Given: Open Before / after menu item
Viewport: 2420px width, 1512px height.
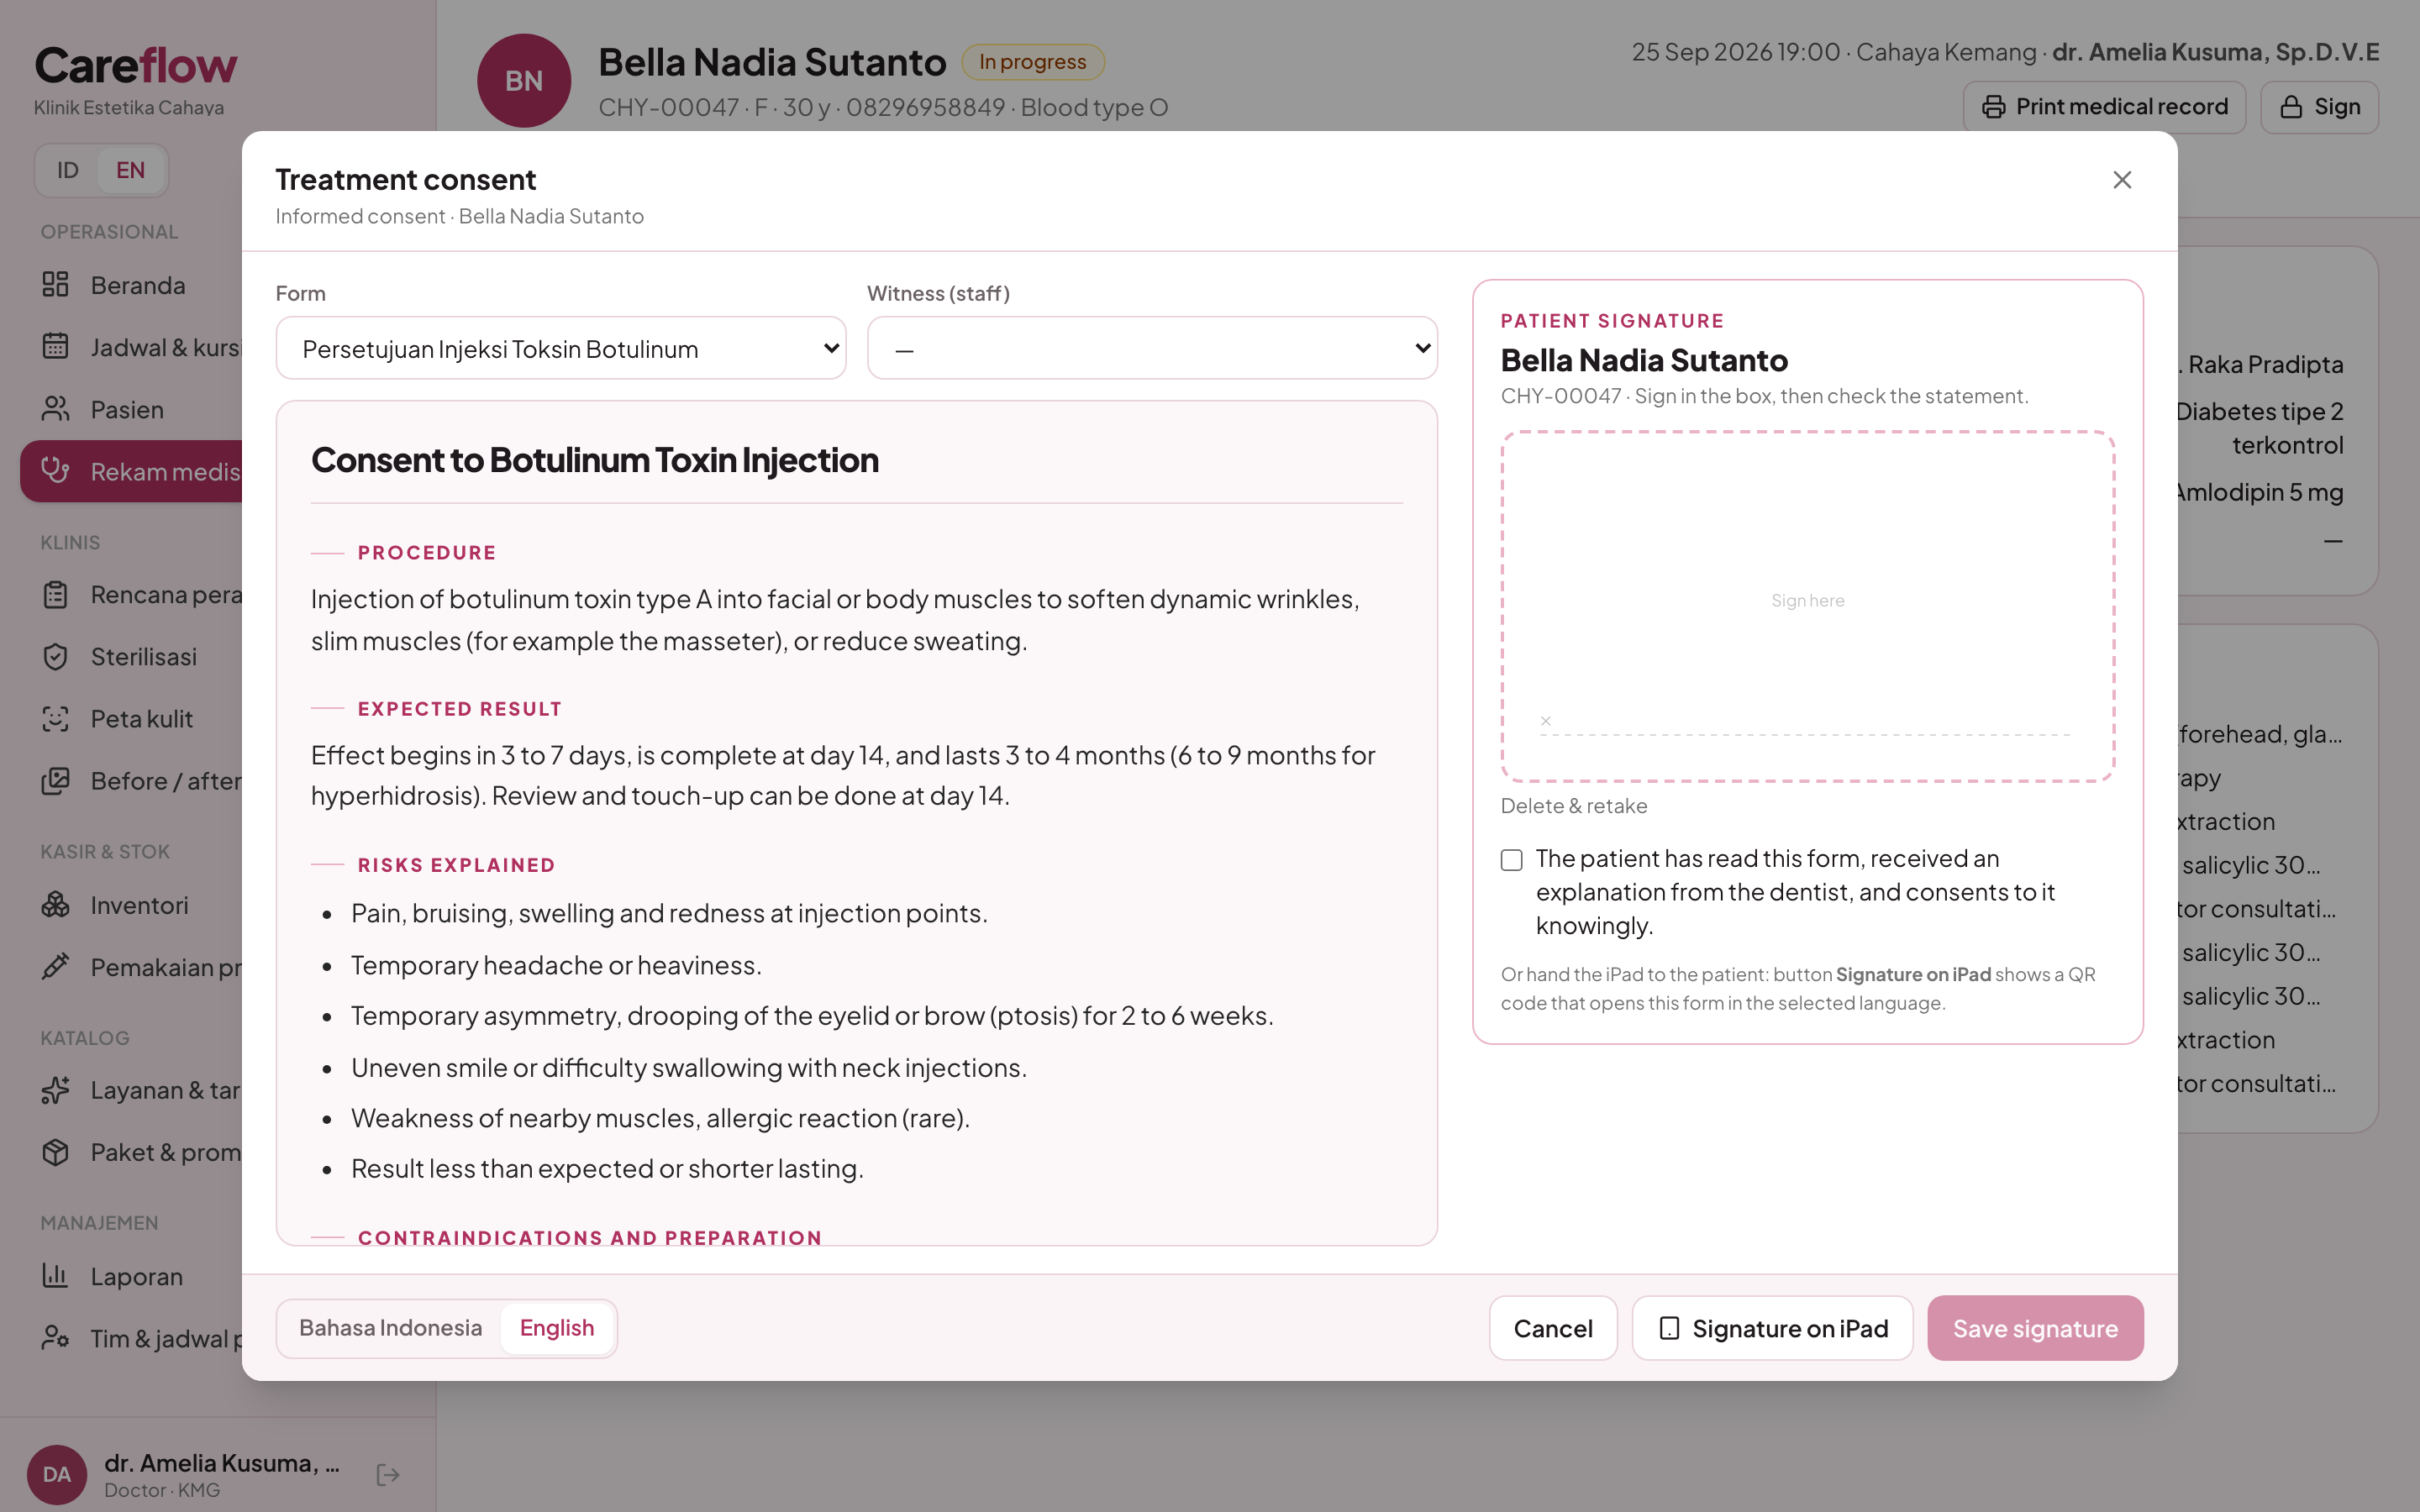Looking at the screenshot, I should coord(131,781).
